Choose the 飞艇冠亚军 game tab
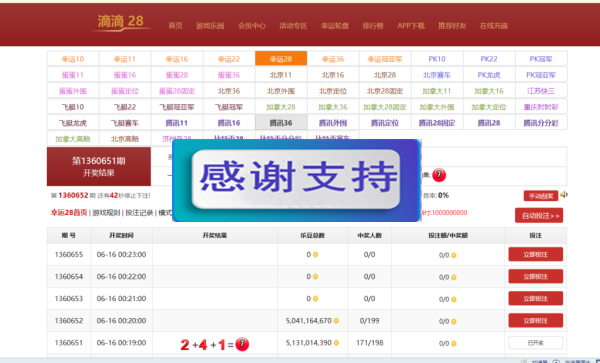Viewport: 600px width, 363px height. (x=177, y=107)
